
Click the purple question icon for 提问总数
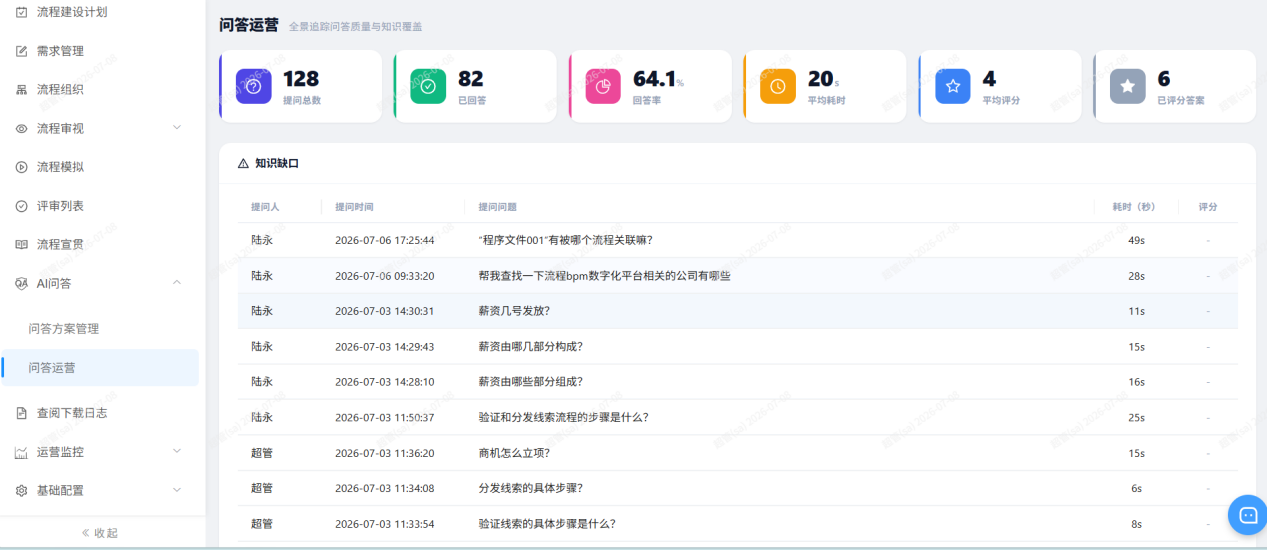click(x=253, y=86)
